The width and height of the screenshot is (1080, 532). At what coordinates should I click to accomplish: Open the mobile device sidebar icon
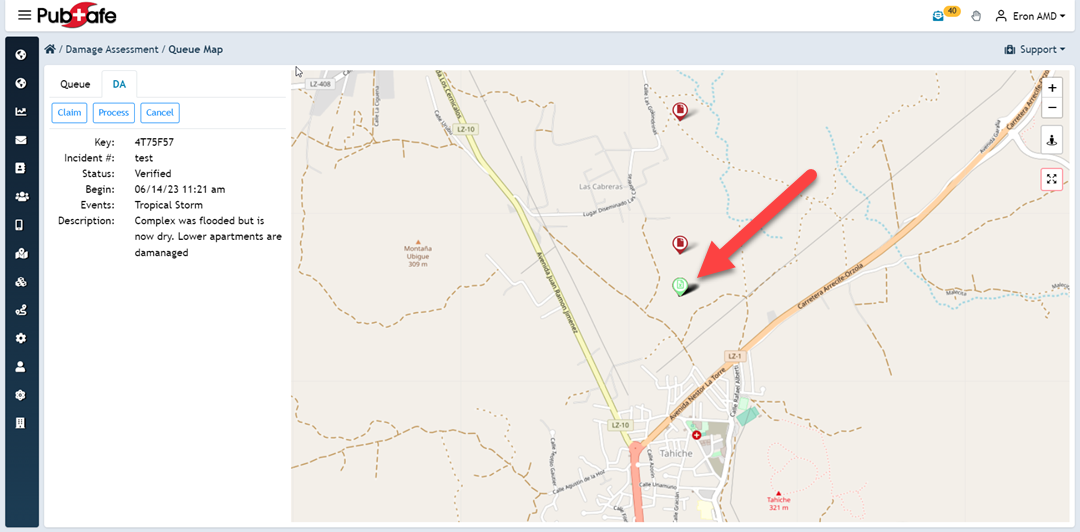(x=21, y=225)
